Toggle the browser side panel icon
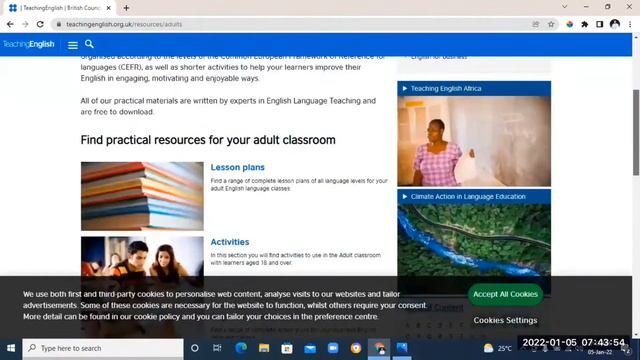 600,24
